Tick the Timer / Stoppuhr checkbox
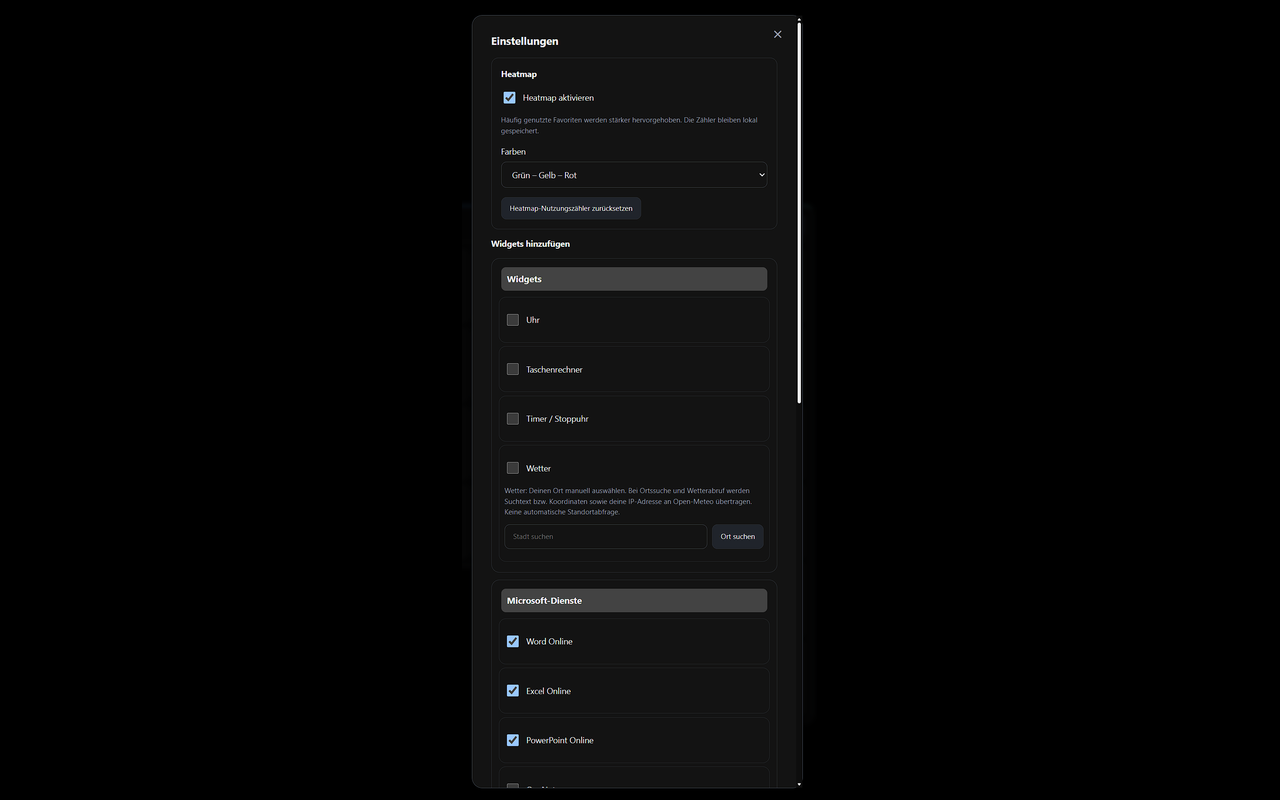 pos(513,419)
